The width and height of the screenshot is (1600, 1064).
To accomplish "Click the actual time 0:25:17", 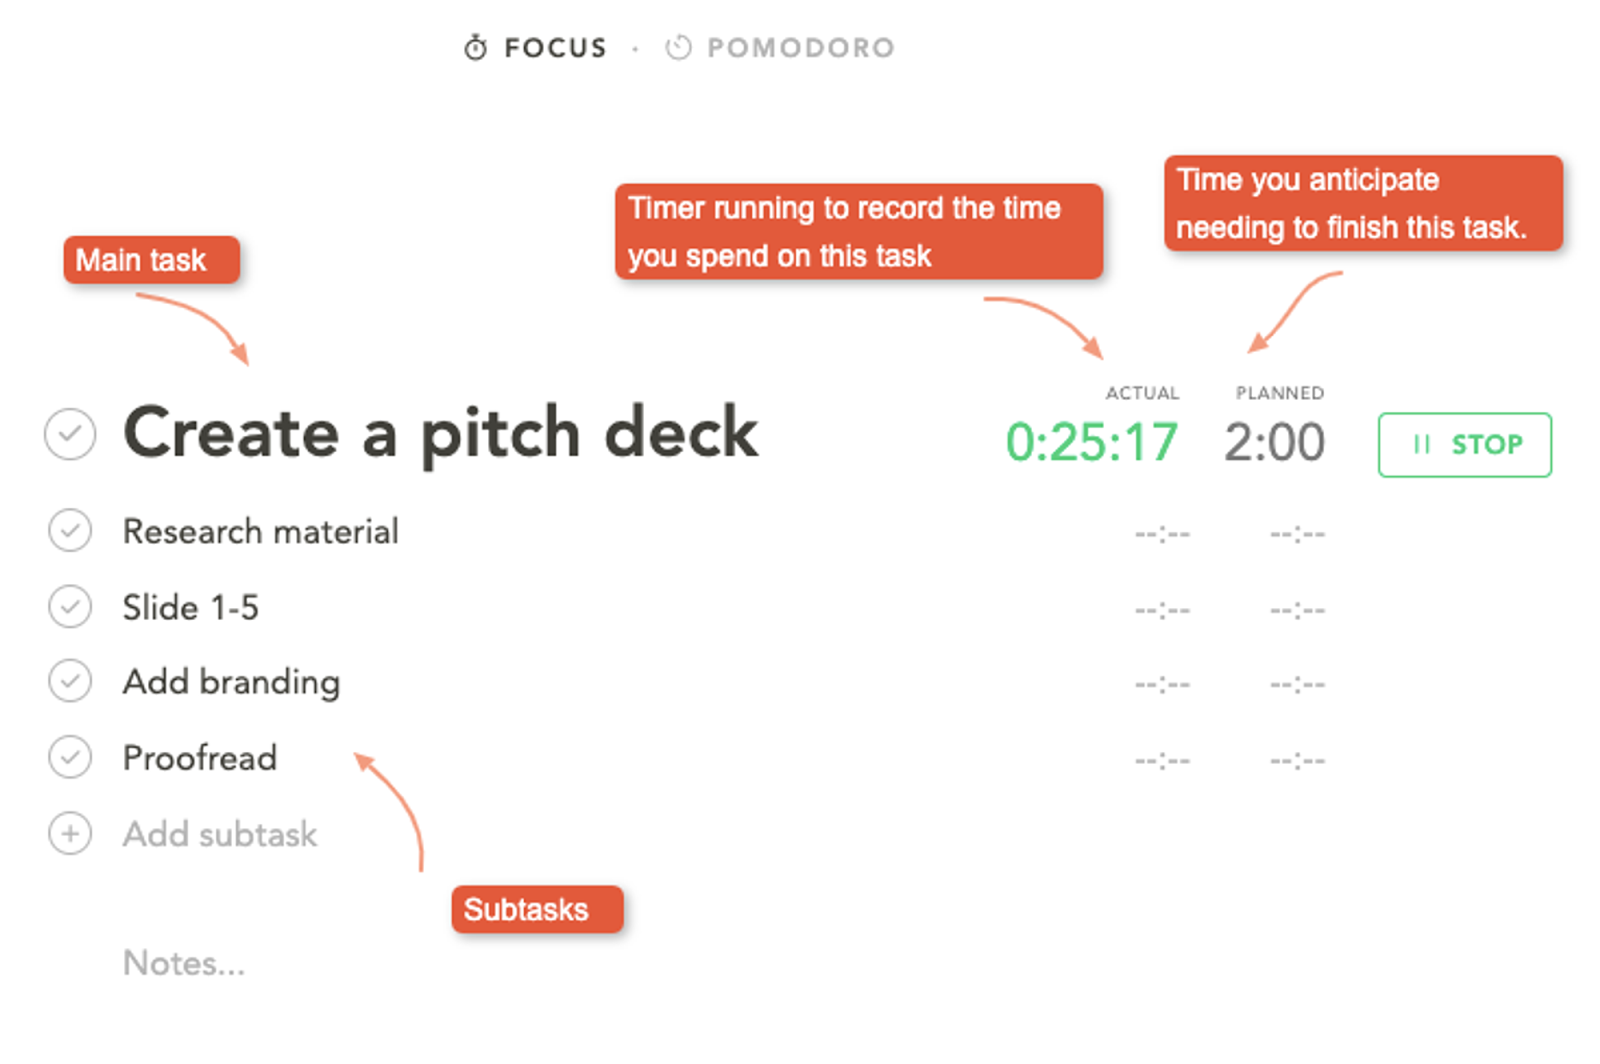I will click(x=1092, y=442).
